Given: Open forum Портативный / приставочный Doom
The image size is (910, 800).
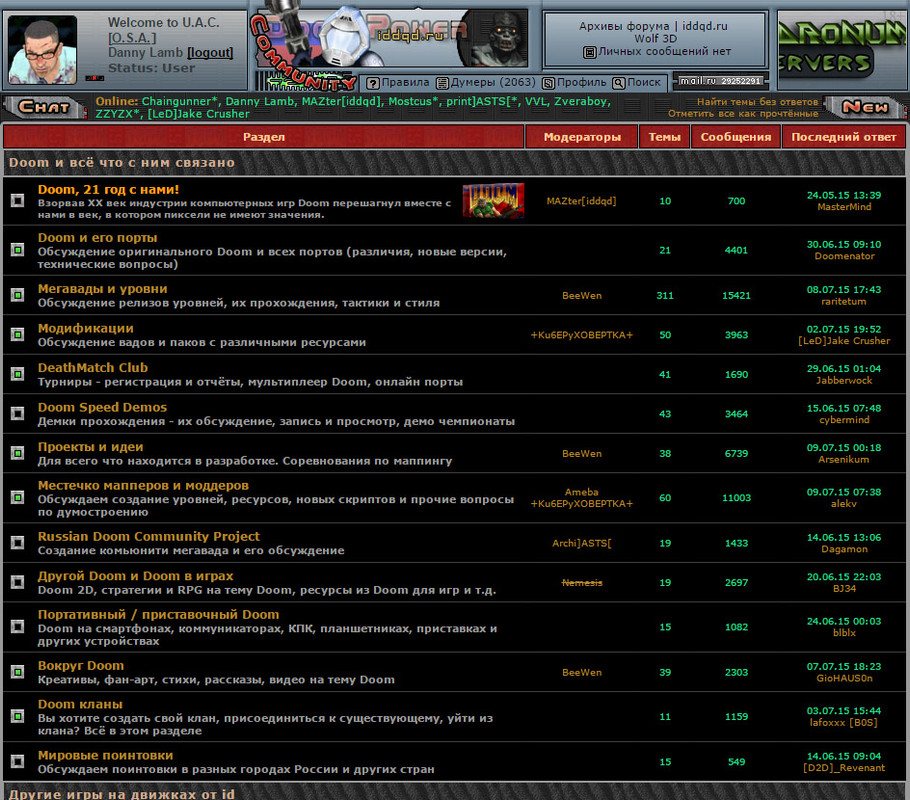Looking at the screenshot, I should pos(158,614).
